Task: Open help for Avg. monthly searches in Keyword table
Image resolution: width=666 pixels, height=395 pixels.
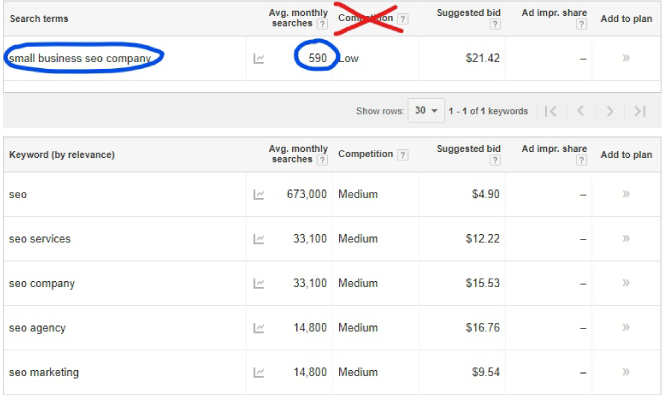Action: tap(322, 160)
